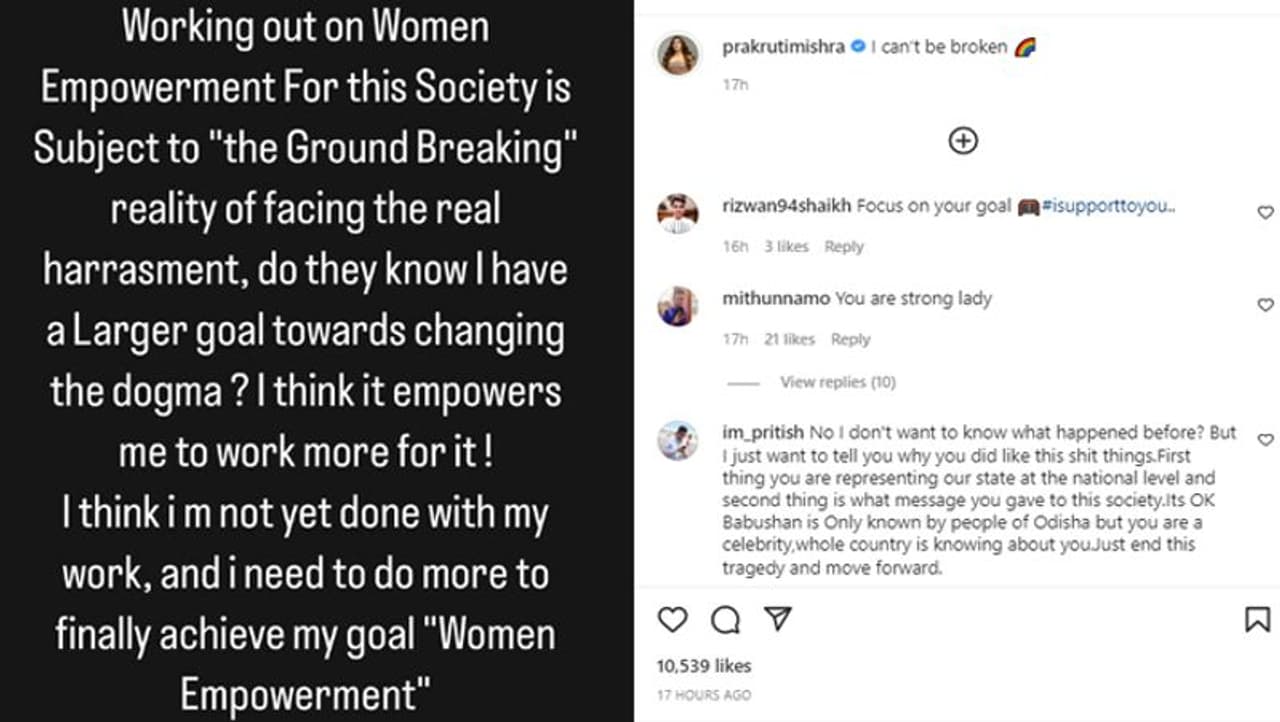Like mithunnamo's comment heart
Screen dimensions: 1280x722
[x=1265, y=305]
